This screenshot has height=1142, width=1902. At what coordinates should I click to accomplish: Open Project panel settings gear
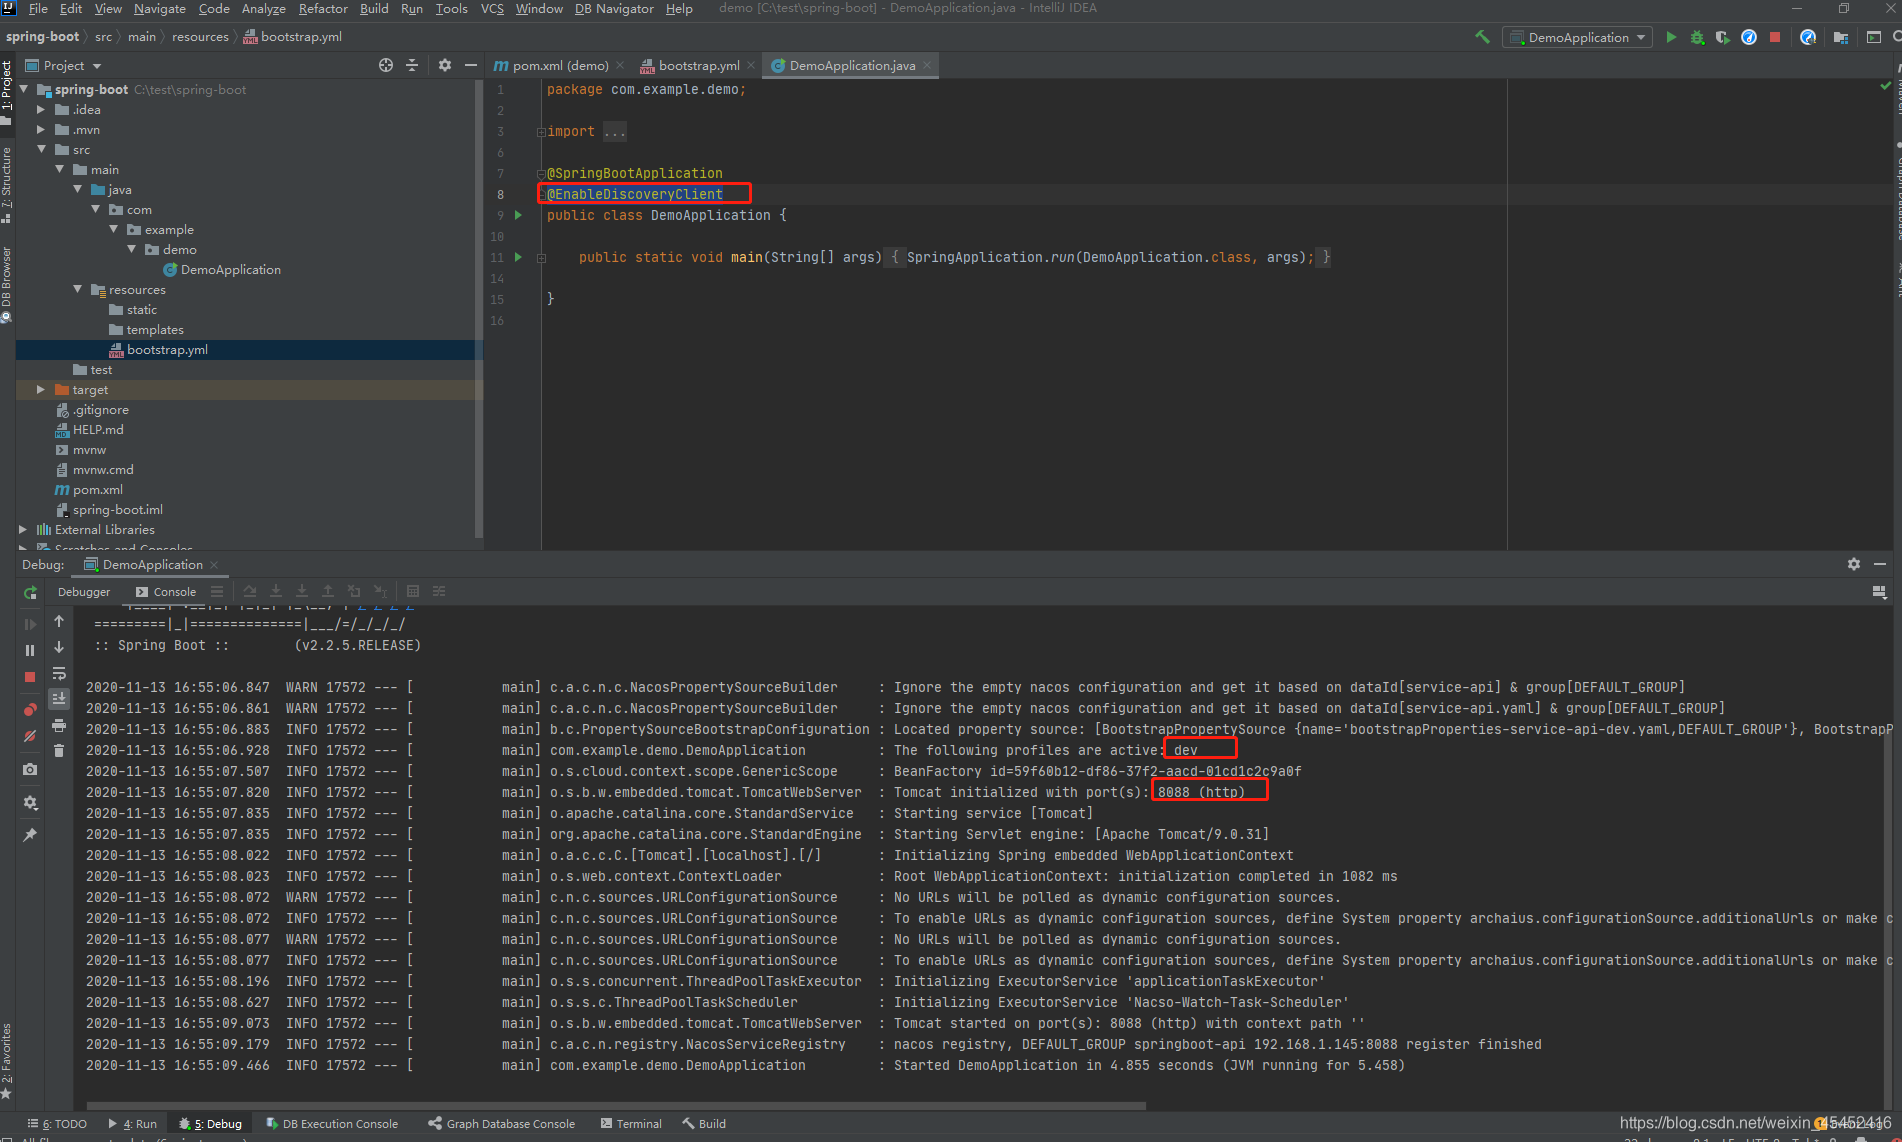click(445, 65)
